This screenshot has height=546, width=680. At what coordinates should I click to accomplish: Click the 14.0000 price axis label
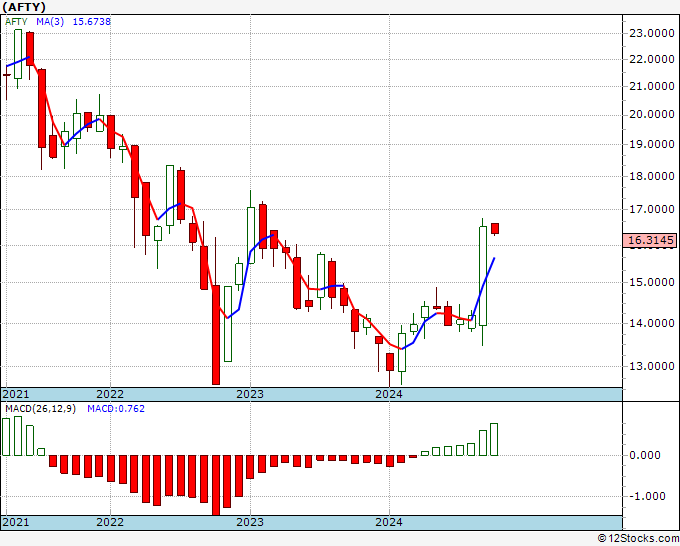[651, 323]
